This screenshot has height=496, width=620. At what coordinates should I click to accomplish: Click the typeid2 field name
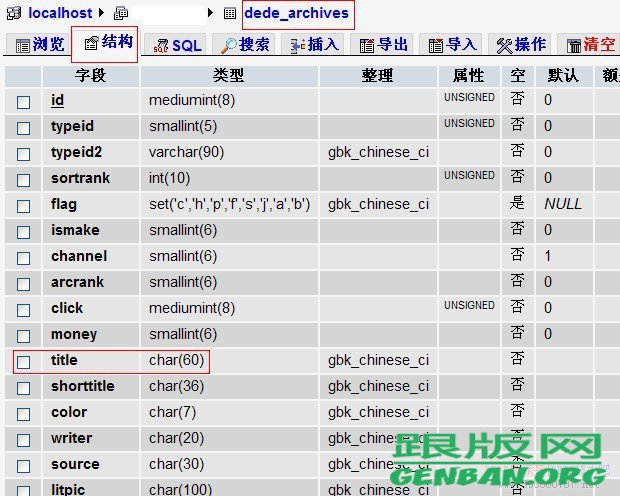coord(77,152)
